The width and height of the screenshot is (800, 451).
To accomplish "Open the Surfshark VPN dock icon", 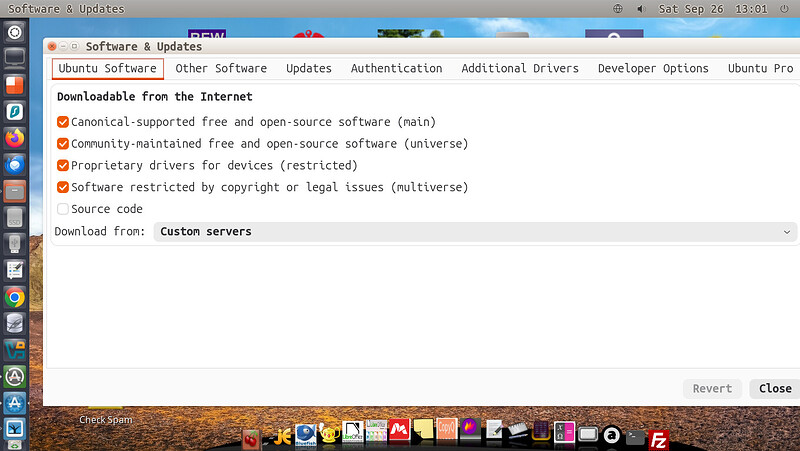I will click(15, 111).
